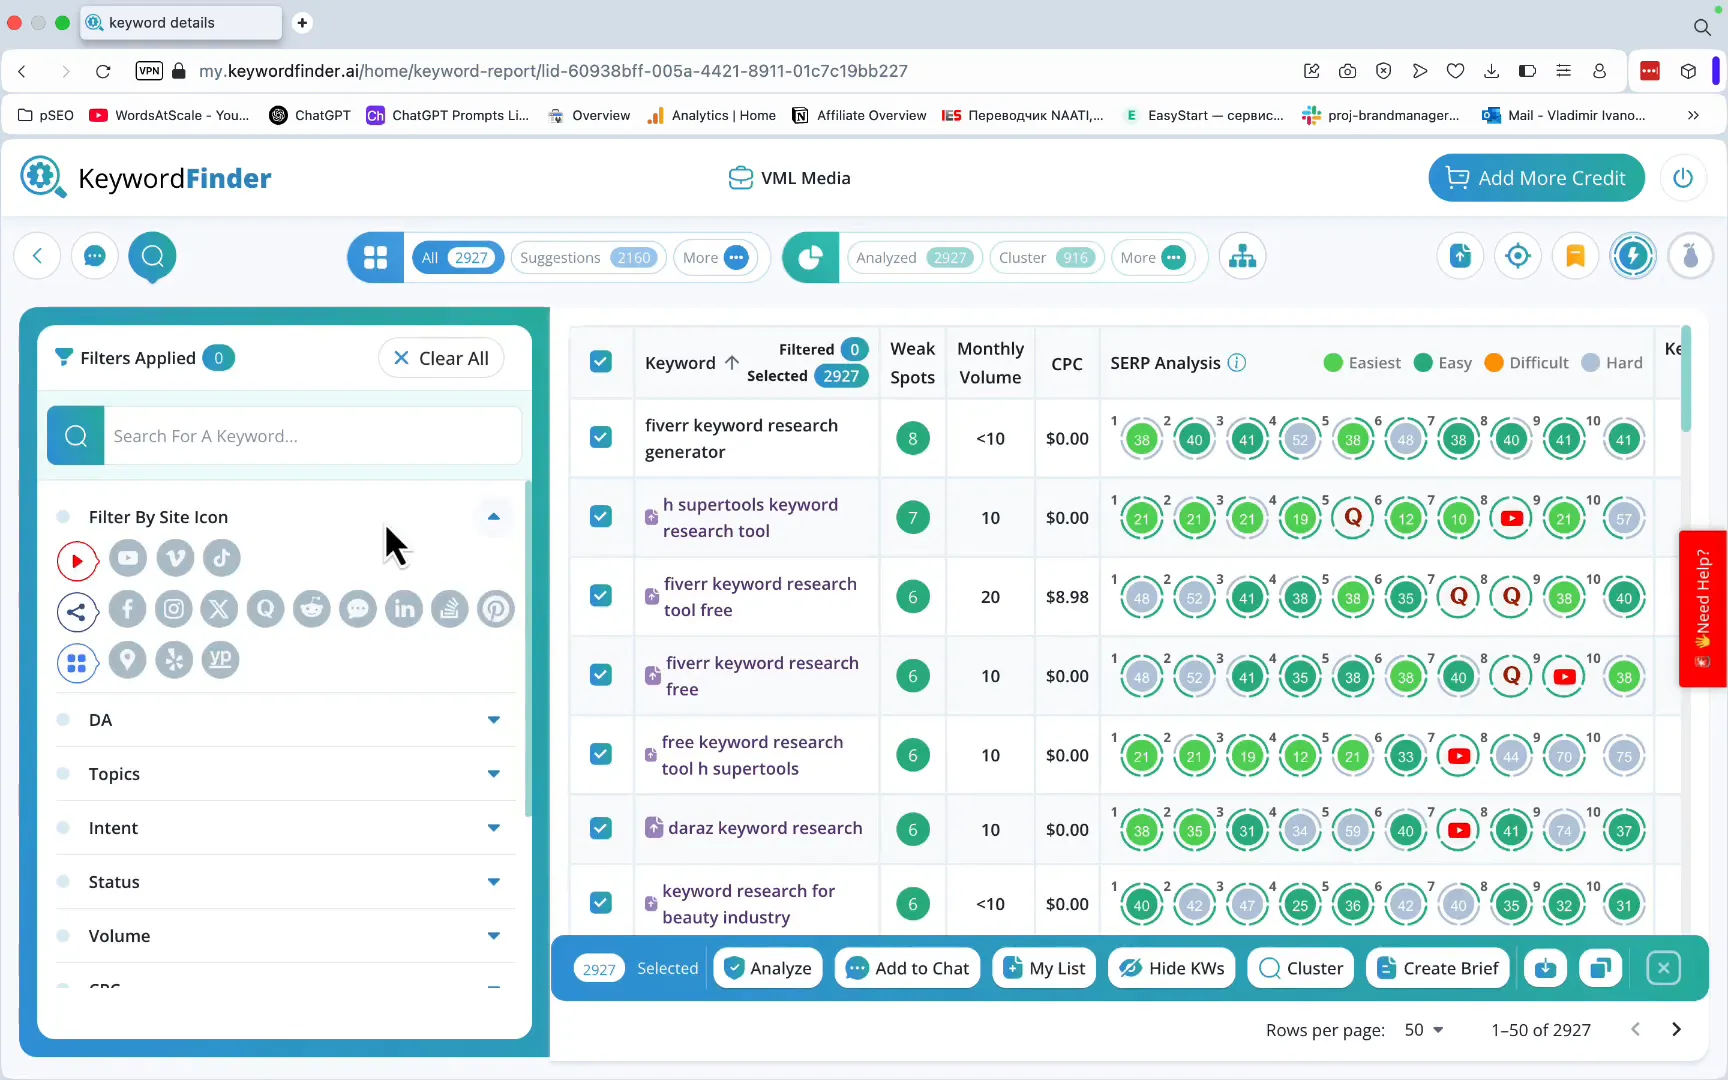The height and width of the screenshot is (1080, 1728).
Task: Select the Facebook site icon filter
Action: [127, 609]
